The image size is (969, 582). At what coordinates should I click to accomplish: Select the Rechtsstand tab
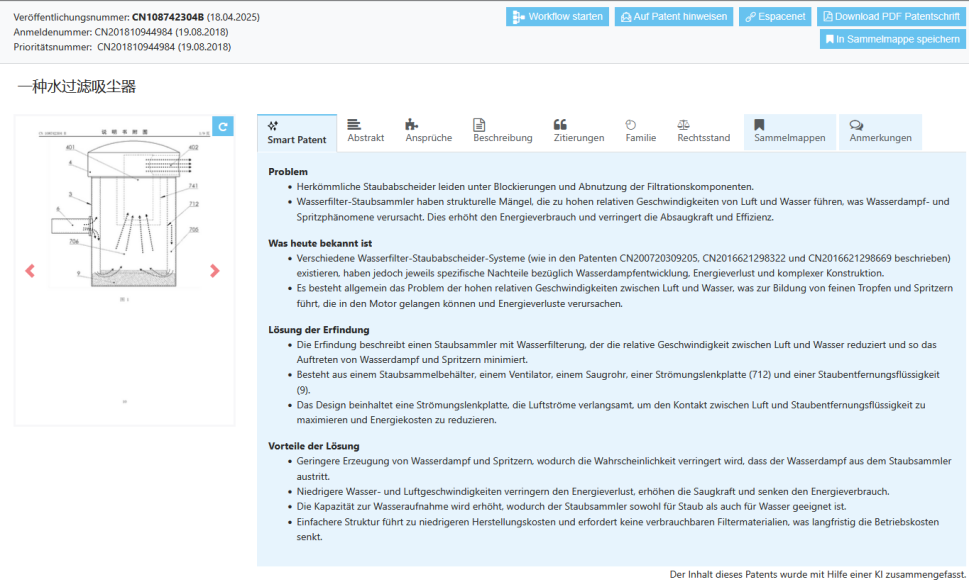click(703, 131)
